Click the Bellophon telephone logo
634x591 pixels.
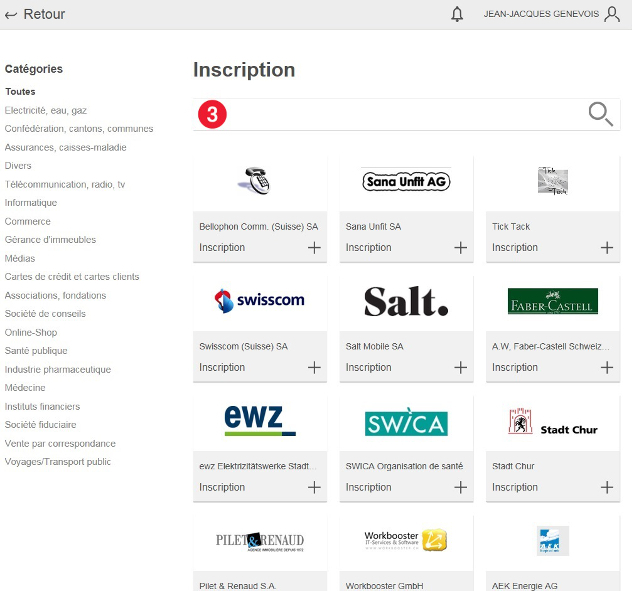click(x=254, y=181)
